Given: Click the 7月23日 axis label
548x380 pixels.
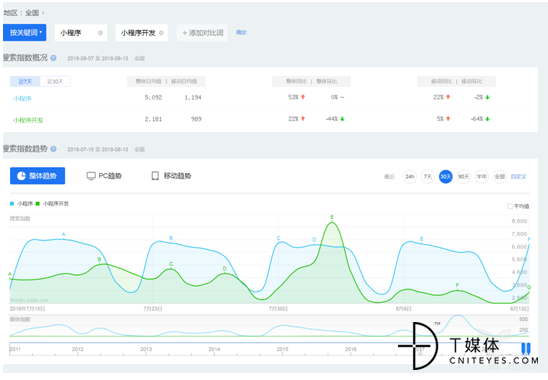Looking at the screenshot, I should 153,309.
